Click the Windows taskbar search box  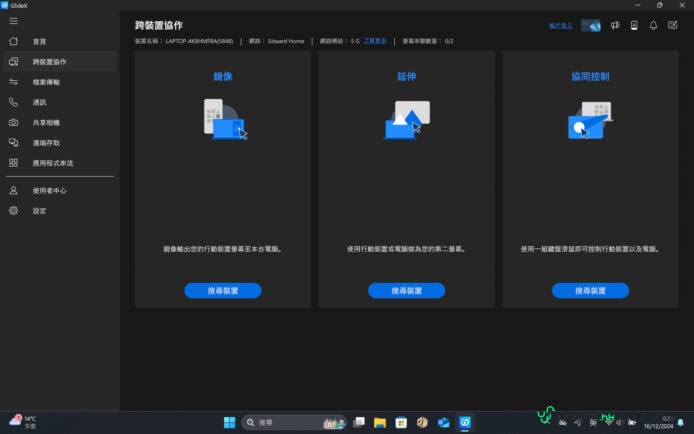294,422
